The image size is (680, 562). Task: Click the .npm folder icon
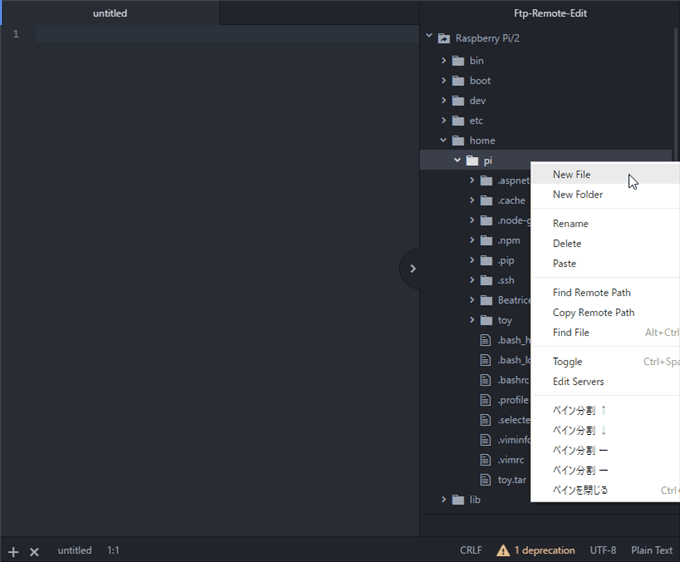486,240
